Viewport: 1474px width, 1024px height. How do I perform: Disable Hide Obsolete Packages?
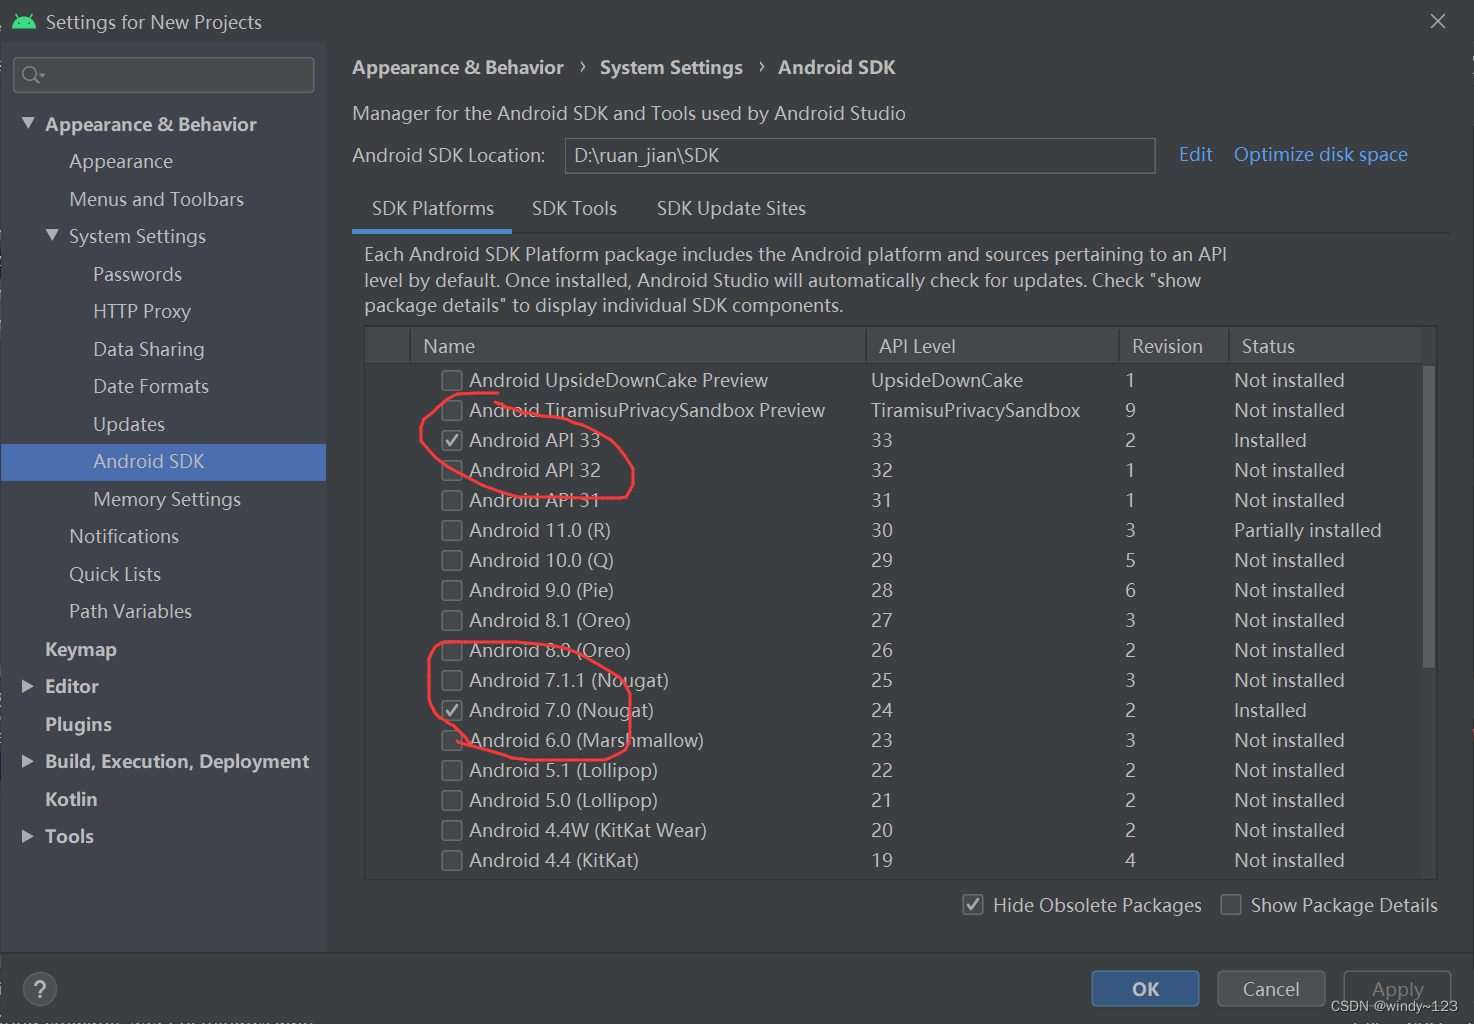(x=973, y=904)
